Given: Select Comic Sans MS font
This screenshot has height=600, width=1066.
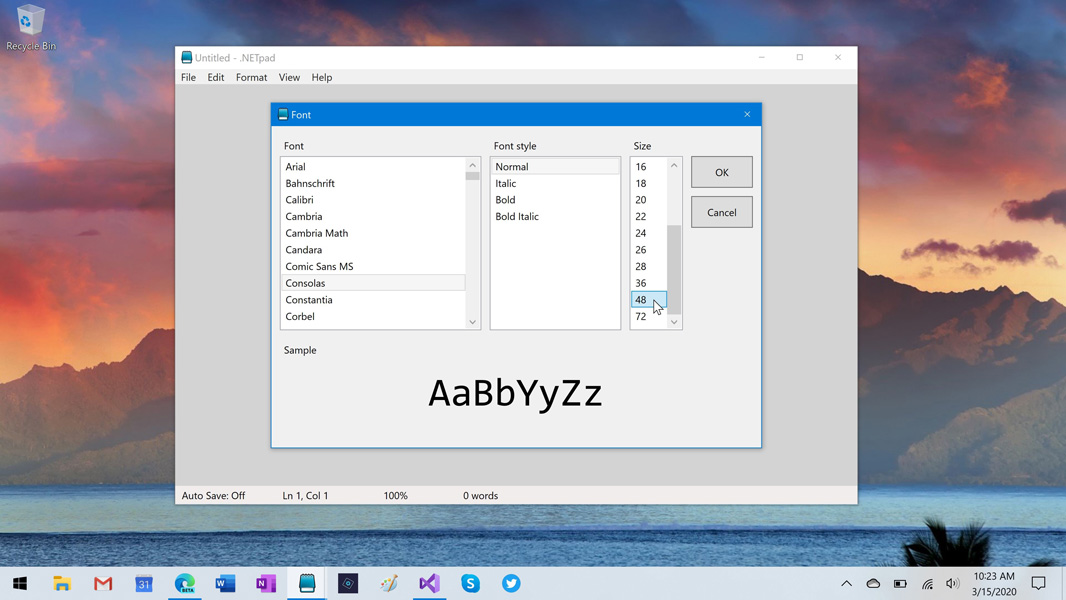Looking at the screenshot, I should pos(319,266).
